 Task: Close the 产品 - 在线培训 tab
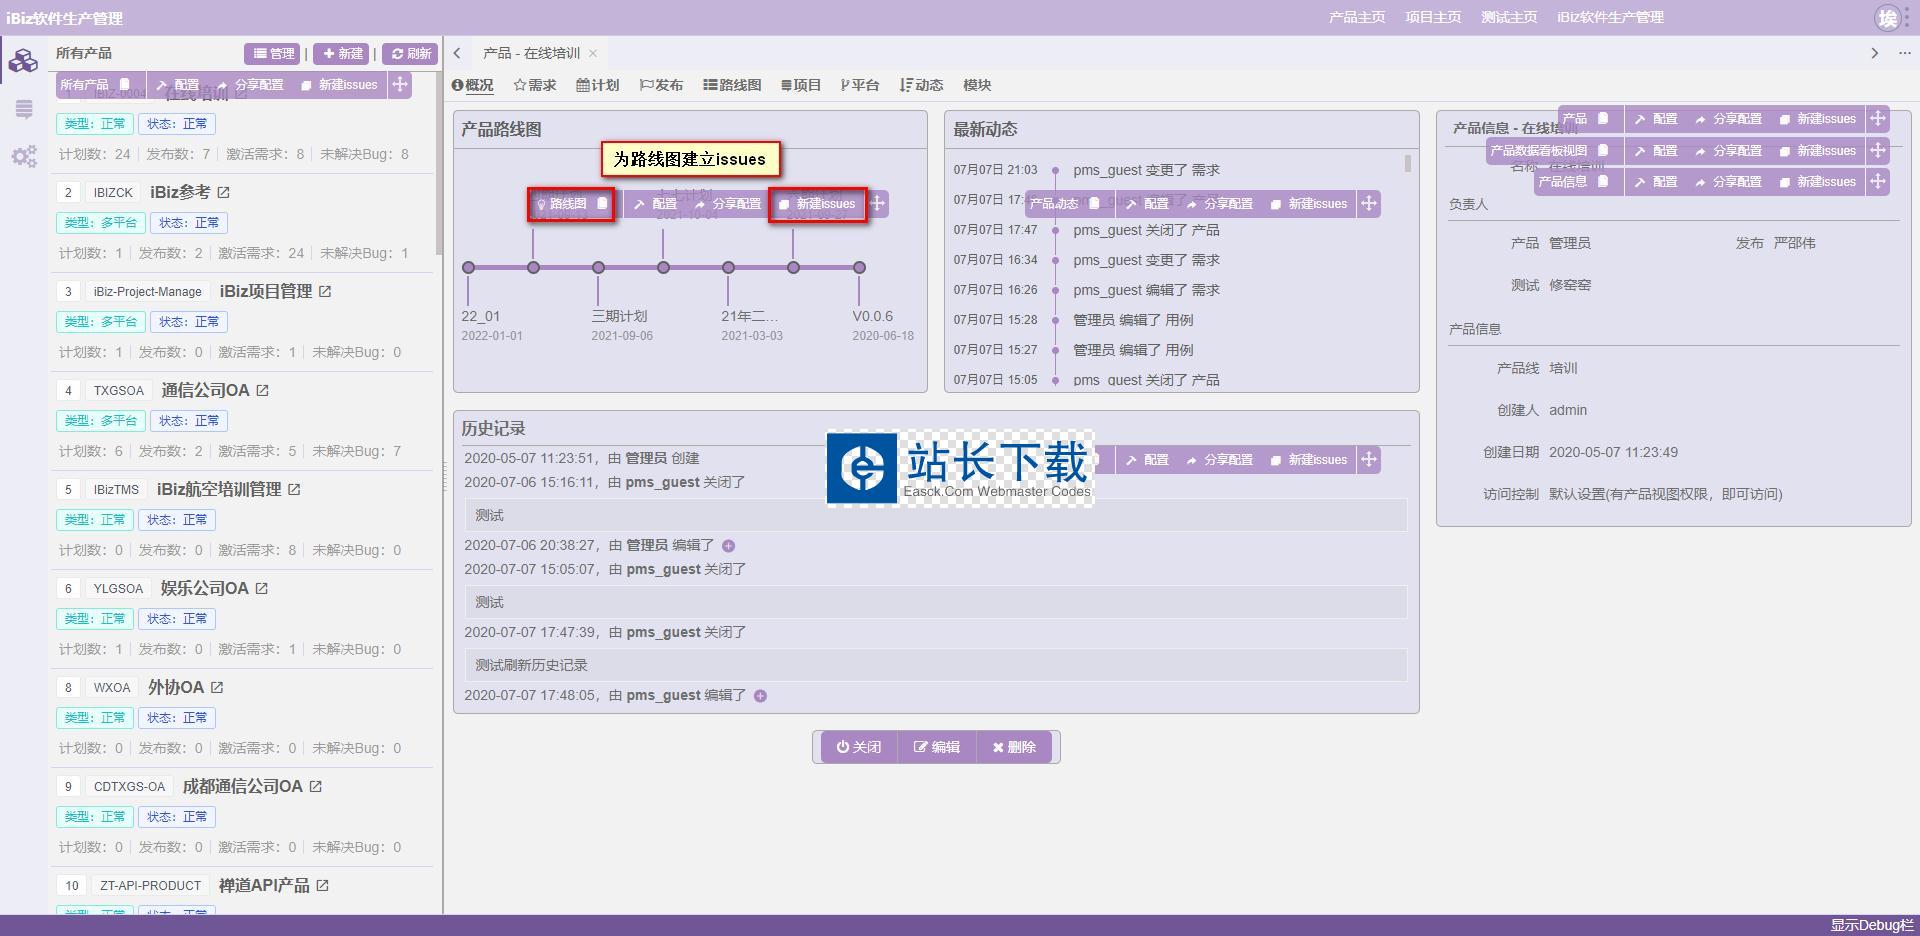593,53
